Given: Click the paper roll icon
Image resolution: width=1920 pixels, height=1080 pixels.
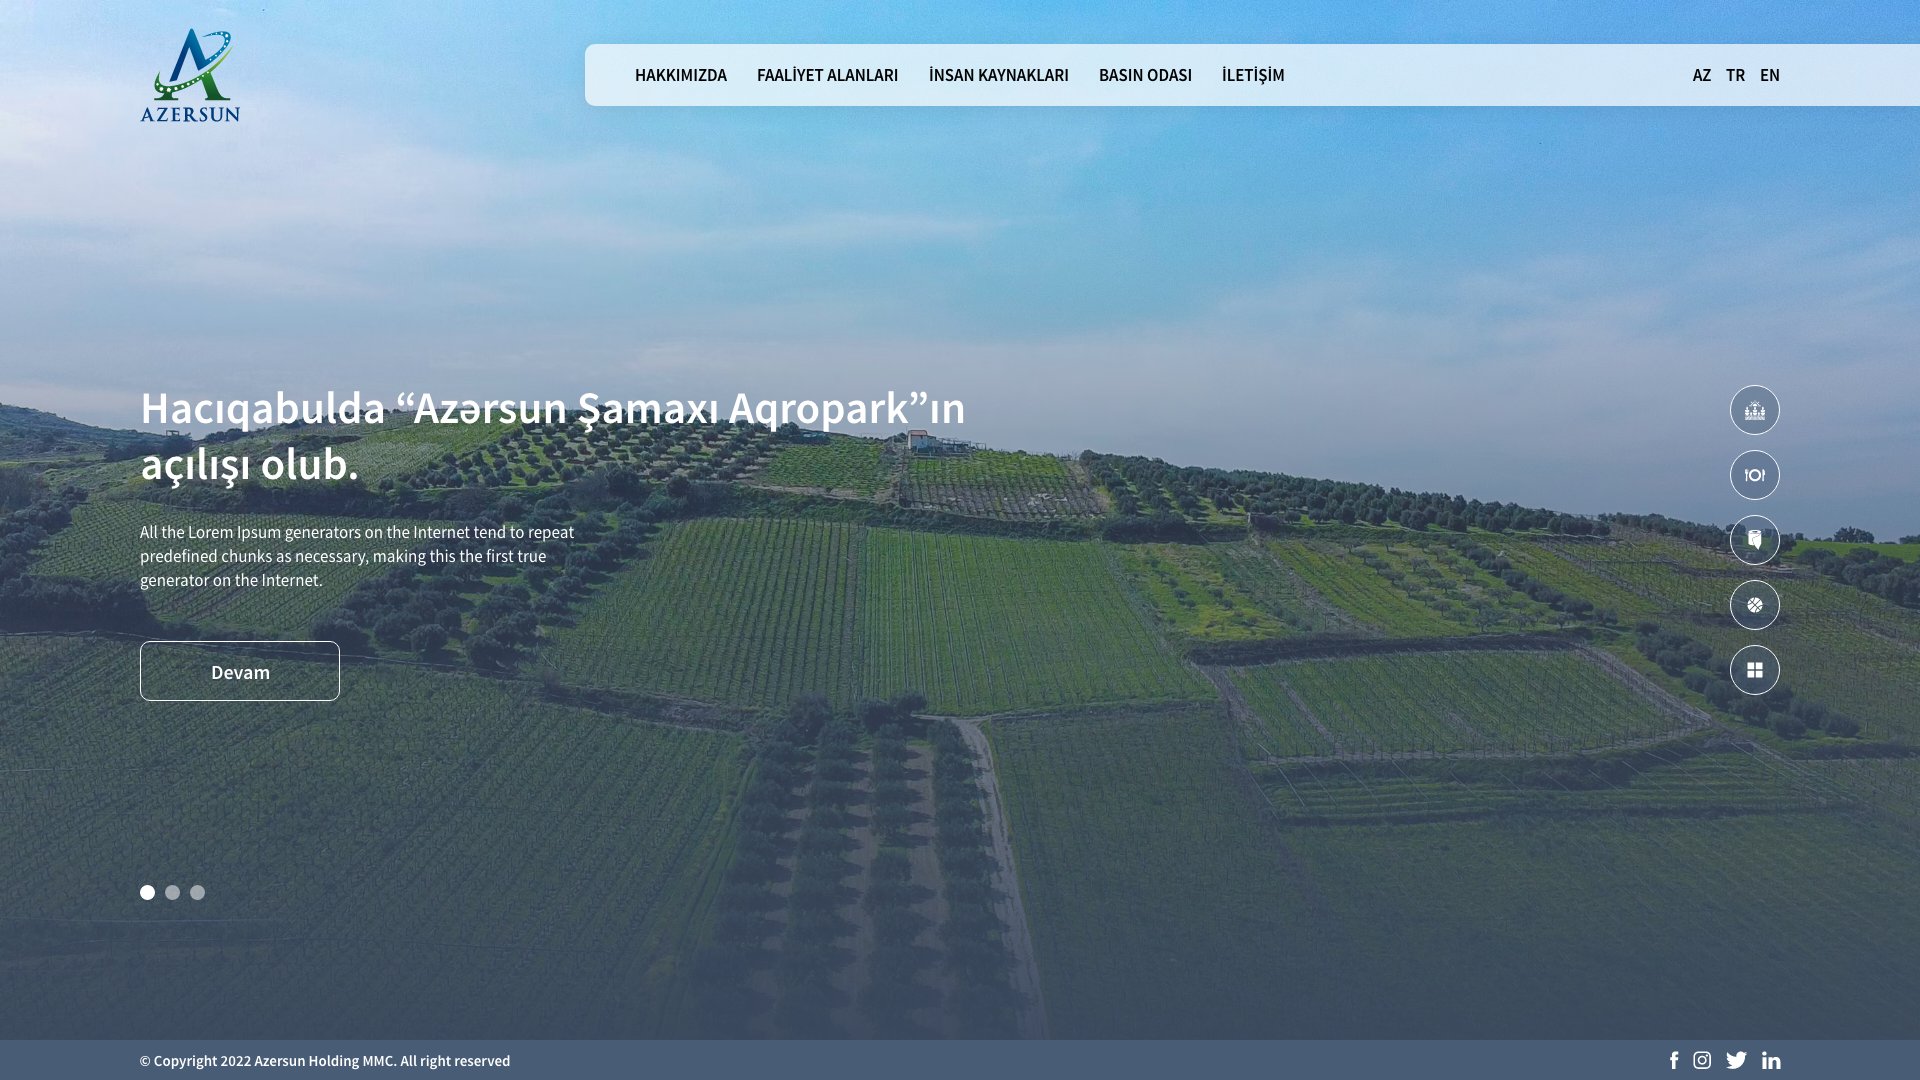Looking at the screenshot, I should click(1754, 540).
